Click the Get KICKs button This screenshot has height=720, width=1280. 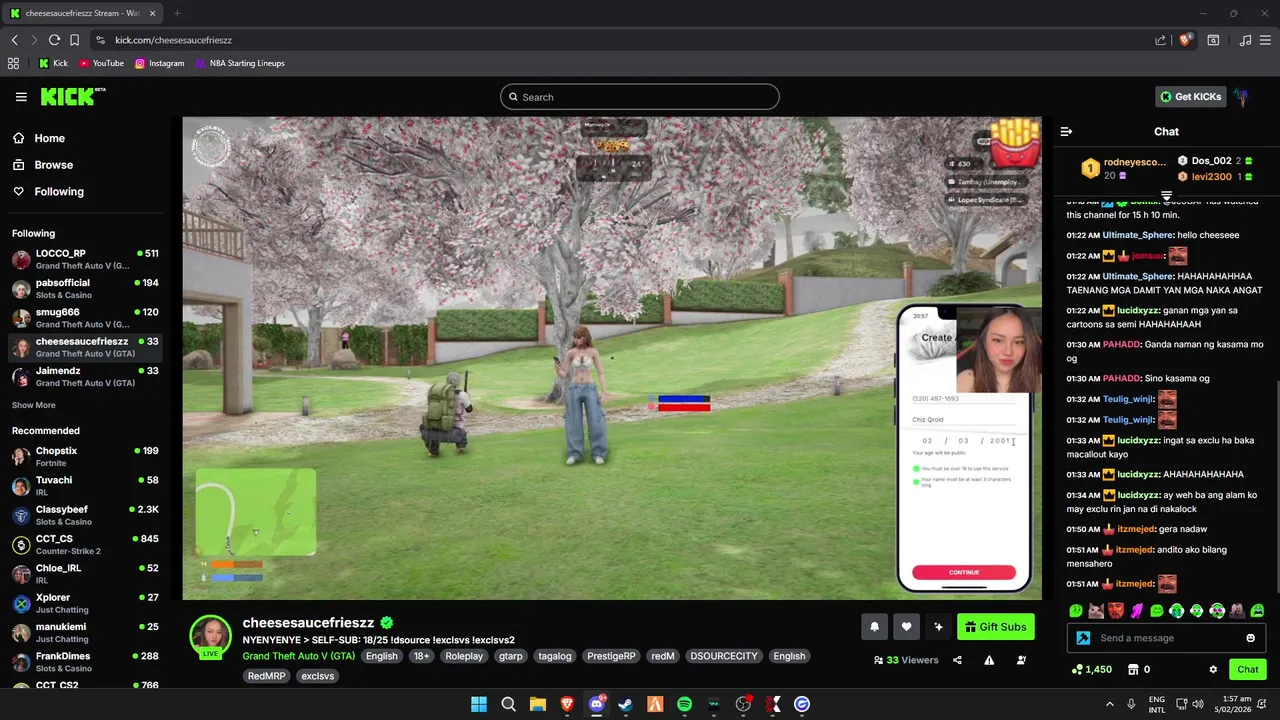[1190, 97]
